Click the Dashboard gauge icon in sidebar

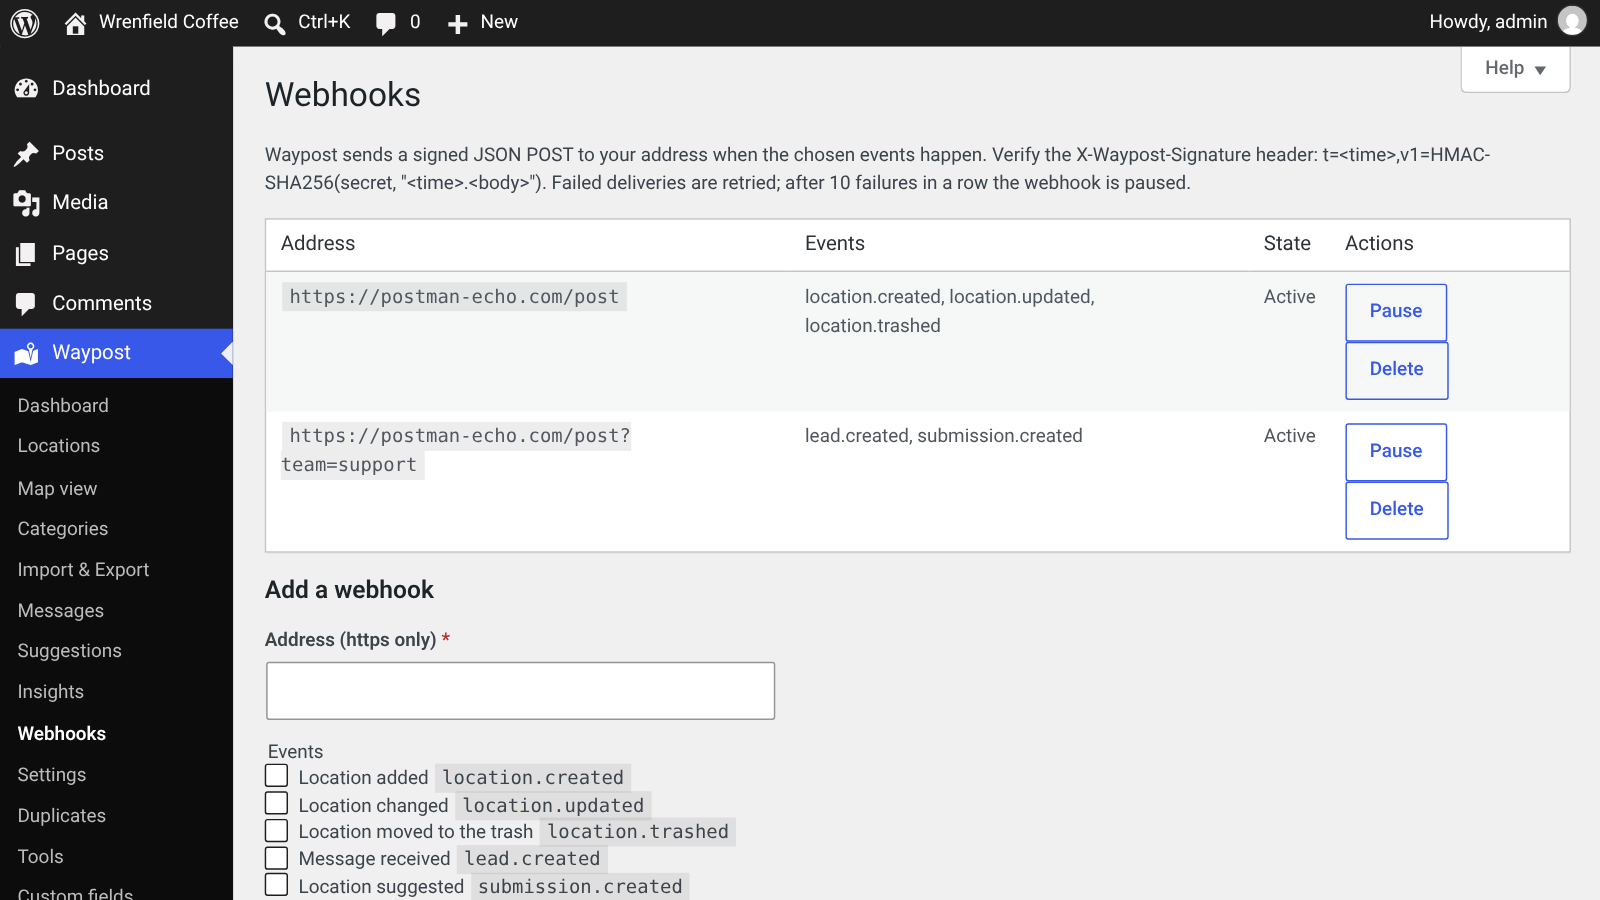pyautogui.click(x=26, y=89)
